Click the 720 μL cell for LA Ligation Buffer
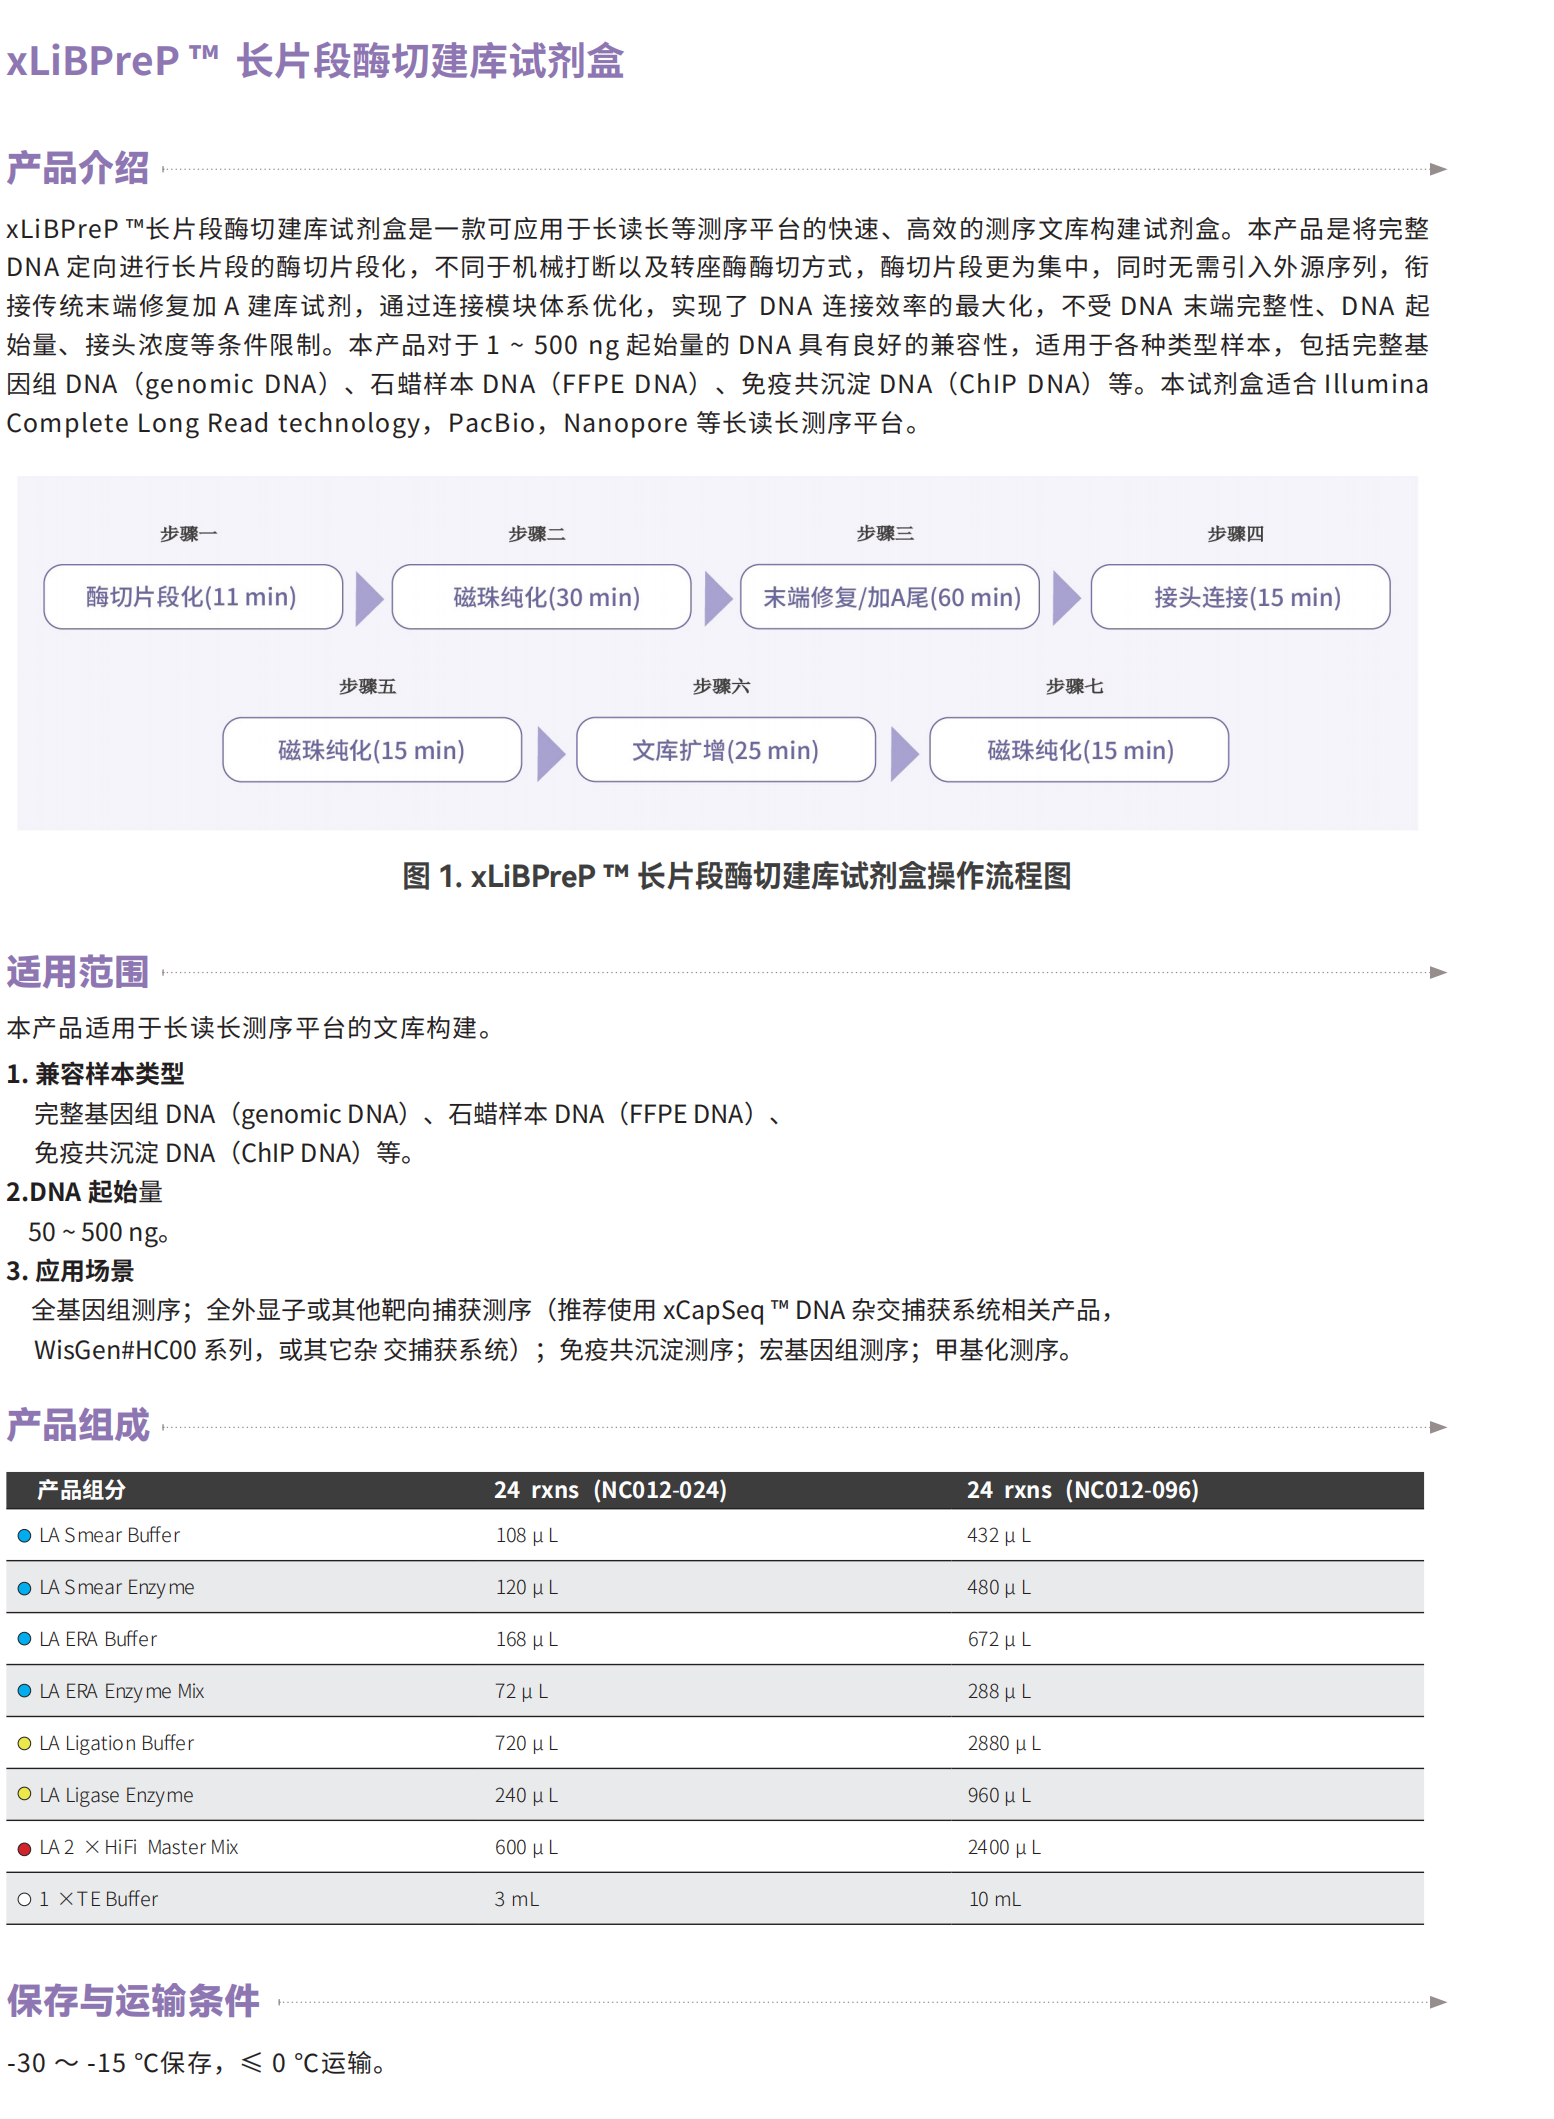Image resolution: width=1554 pixels, height=2119 pixels. coord(527,1743)
